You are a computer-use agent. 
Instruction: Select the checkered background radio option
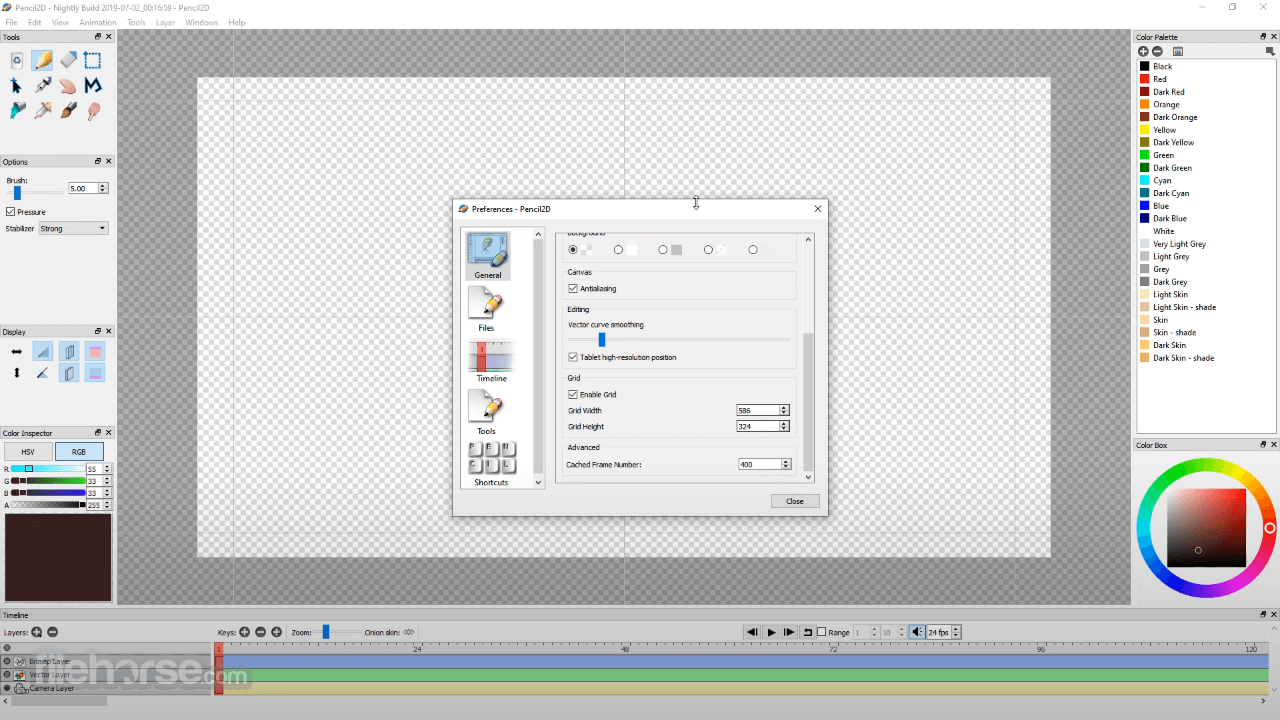573,250
